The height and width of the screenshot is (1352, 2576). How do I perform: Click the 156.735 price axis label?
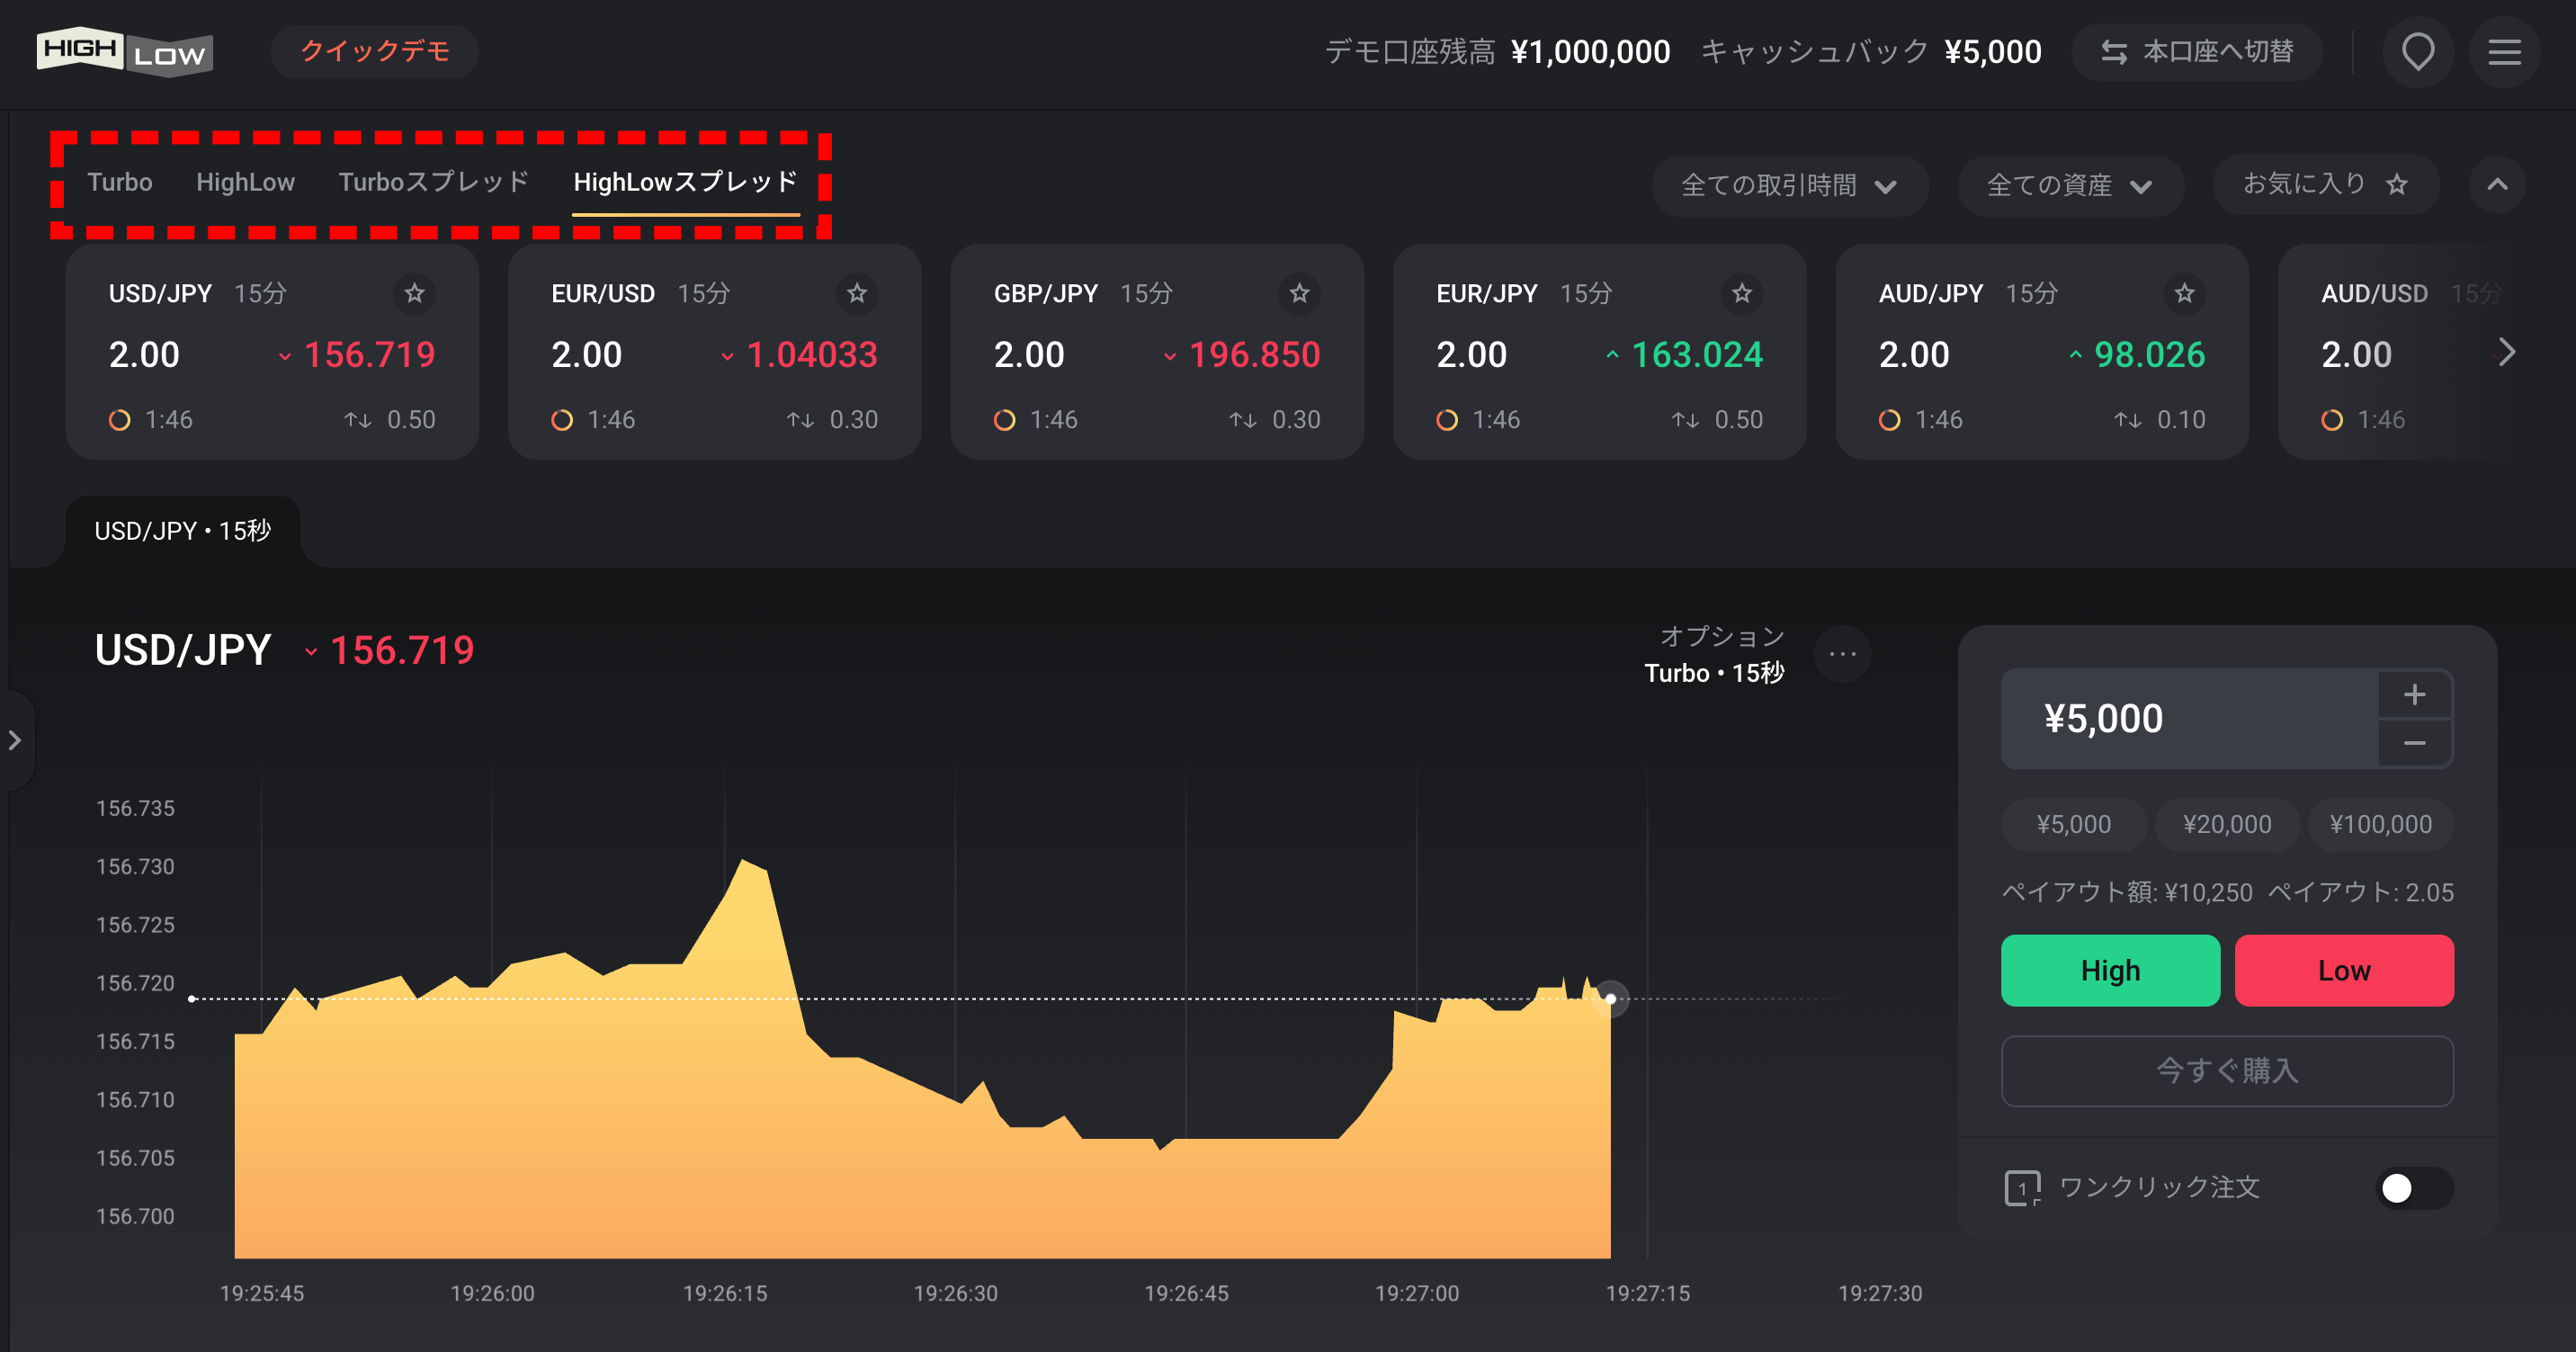coord(135,808)
